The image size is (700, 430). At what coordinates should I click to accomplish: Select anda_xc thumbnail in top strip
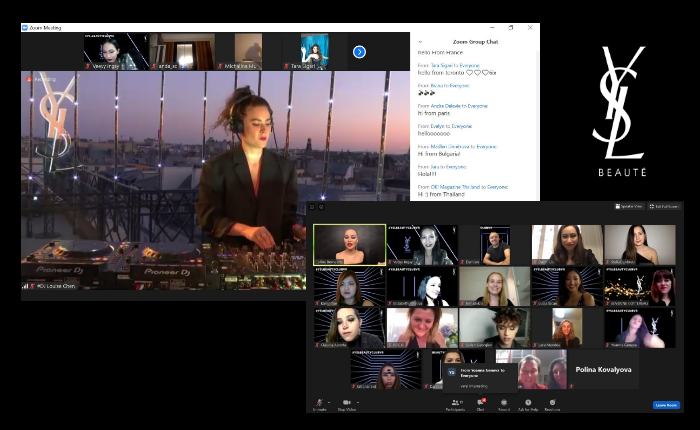pyautogui.click(x=182, y=51)
